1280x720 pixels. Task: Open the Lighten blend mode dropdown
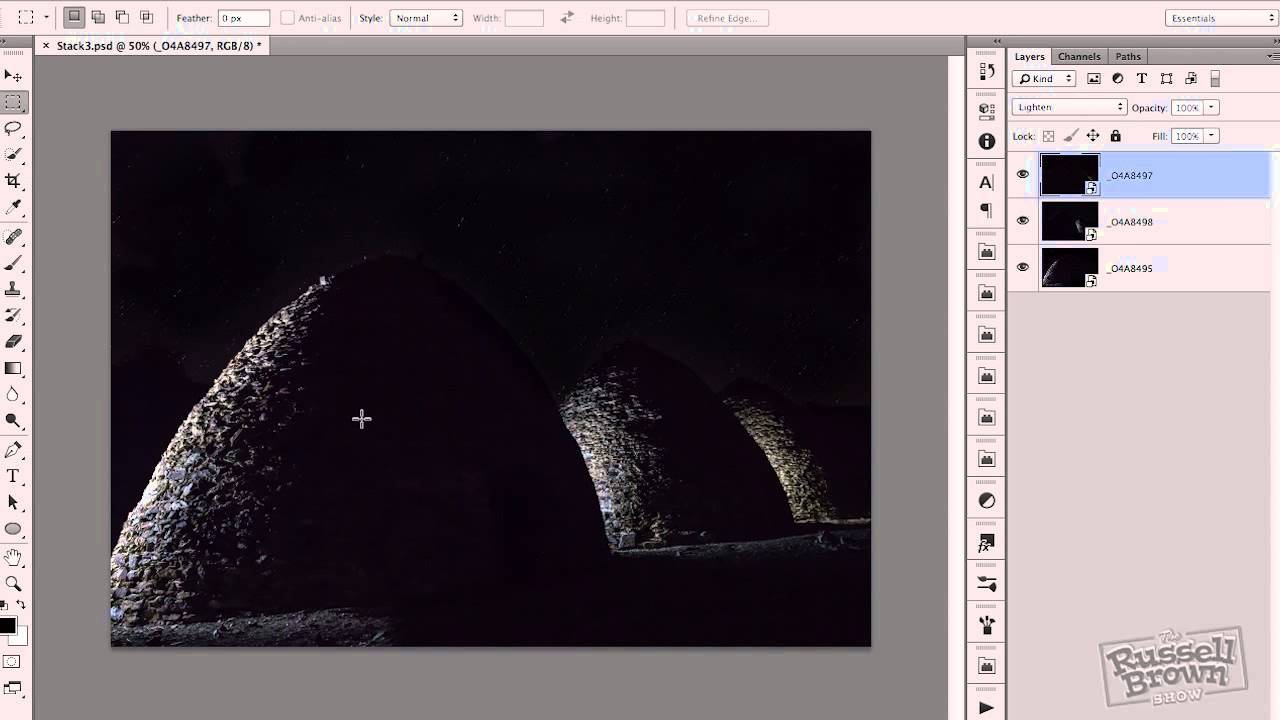click(x=1068, y=107)
